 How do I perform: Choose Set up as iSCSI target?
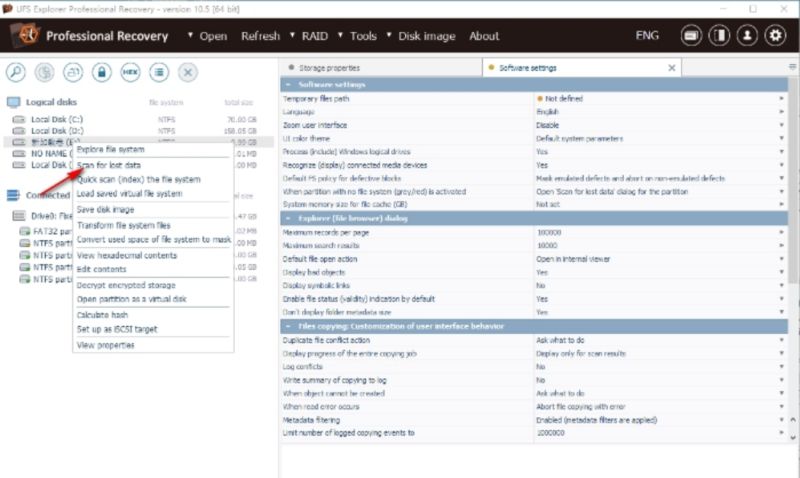point(117,330)
